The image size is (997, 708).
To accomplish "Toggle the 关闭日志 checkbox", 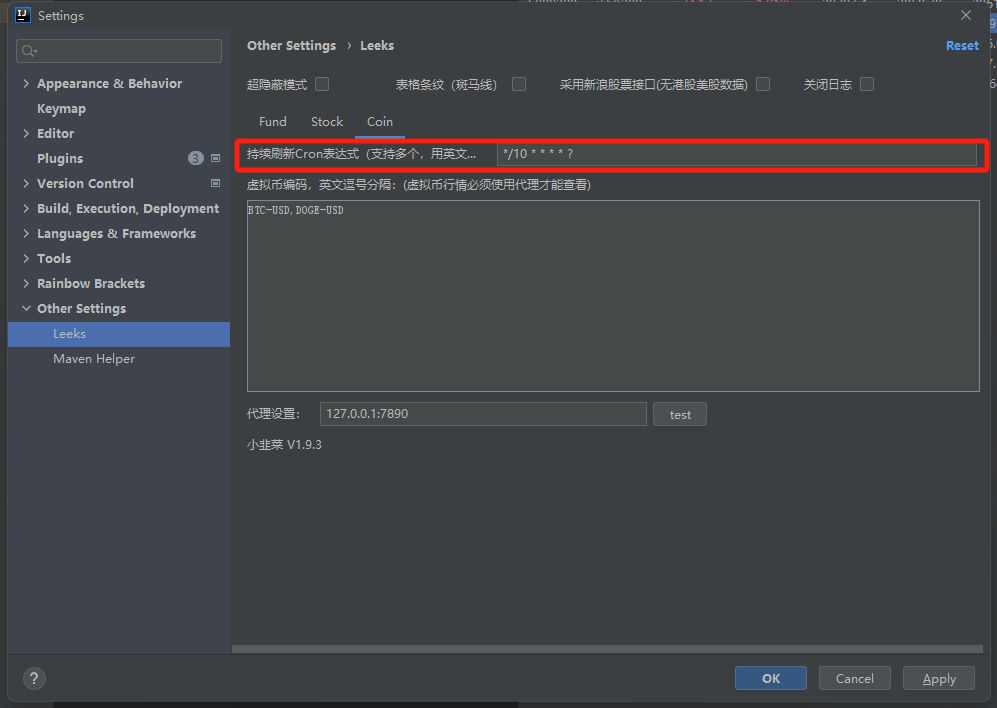I will point(867,84).
